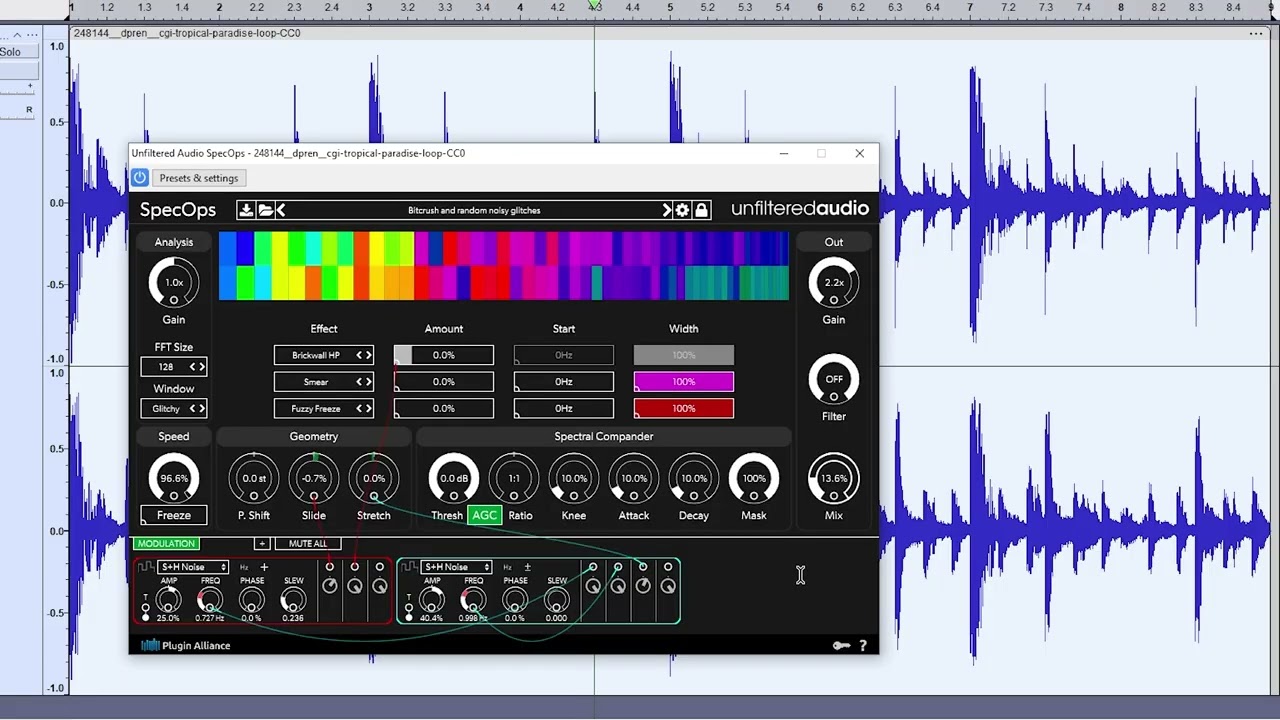The width and height of the screenshot is (1280, 720).
Task: Turn the Thresh knob at 0.0 dB
Action: click(x=454, y=479)
